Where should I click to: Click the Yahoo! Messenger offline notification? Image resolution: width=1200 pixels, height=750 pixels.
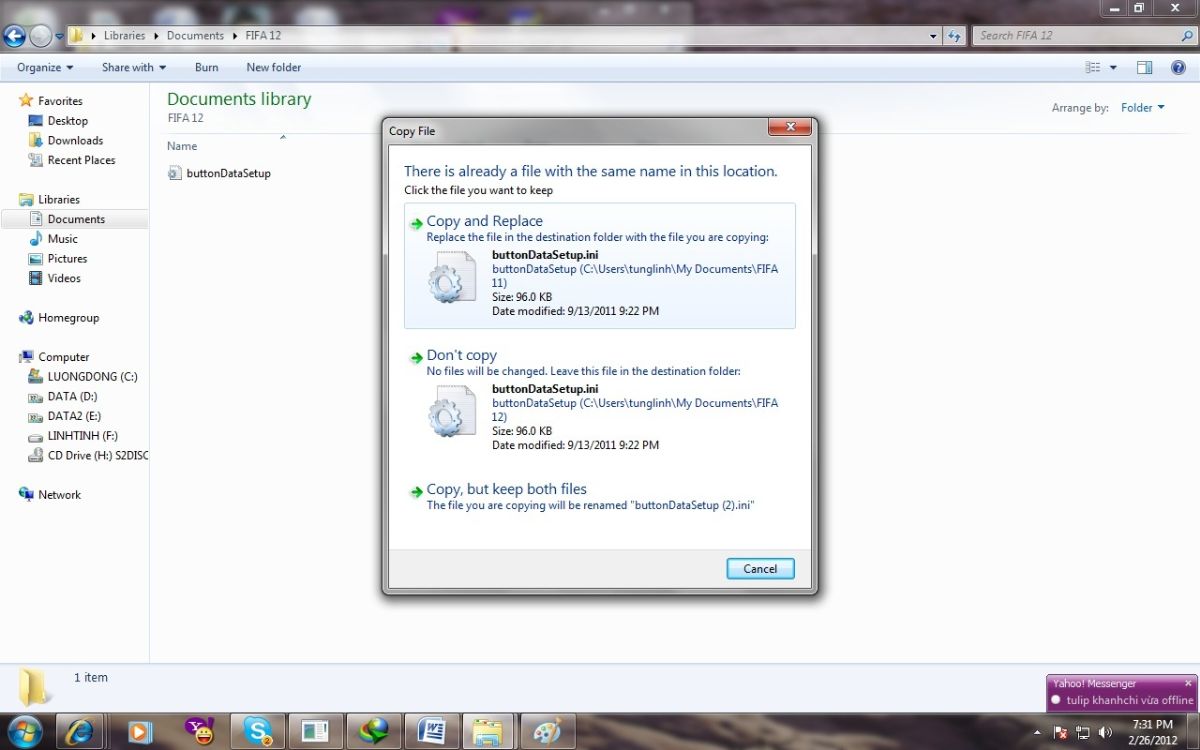click(x=1122, y=692)
